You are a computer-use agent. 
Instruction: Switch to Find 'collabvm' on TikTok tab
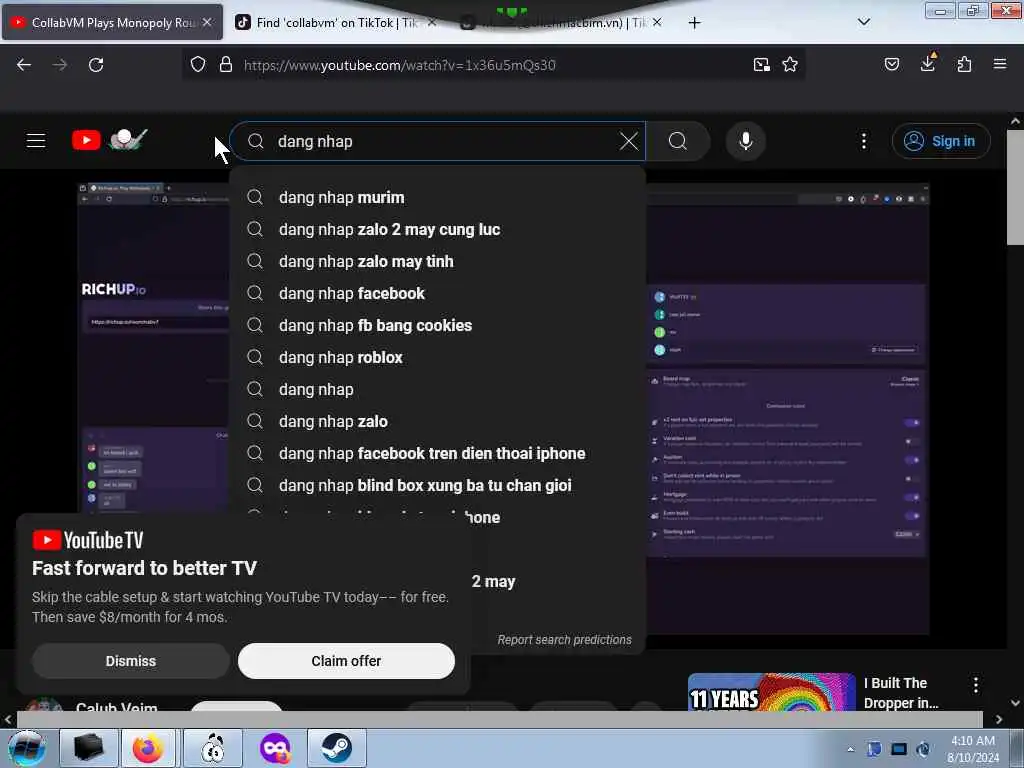(x=335, y=22)
